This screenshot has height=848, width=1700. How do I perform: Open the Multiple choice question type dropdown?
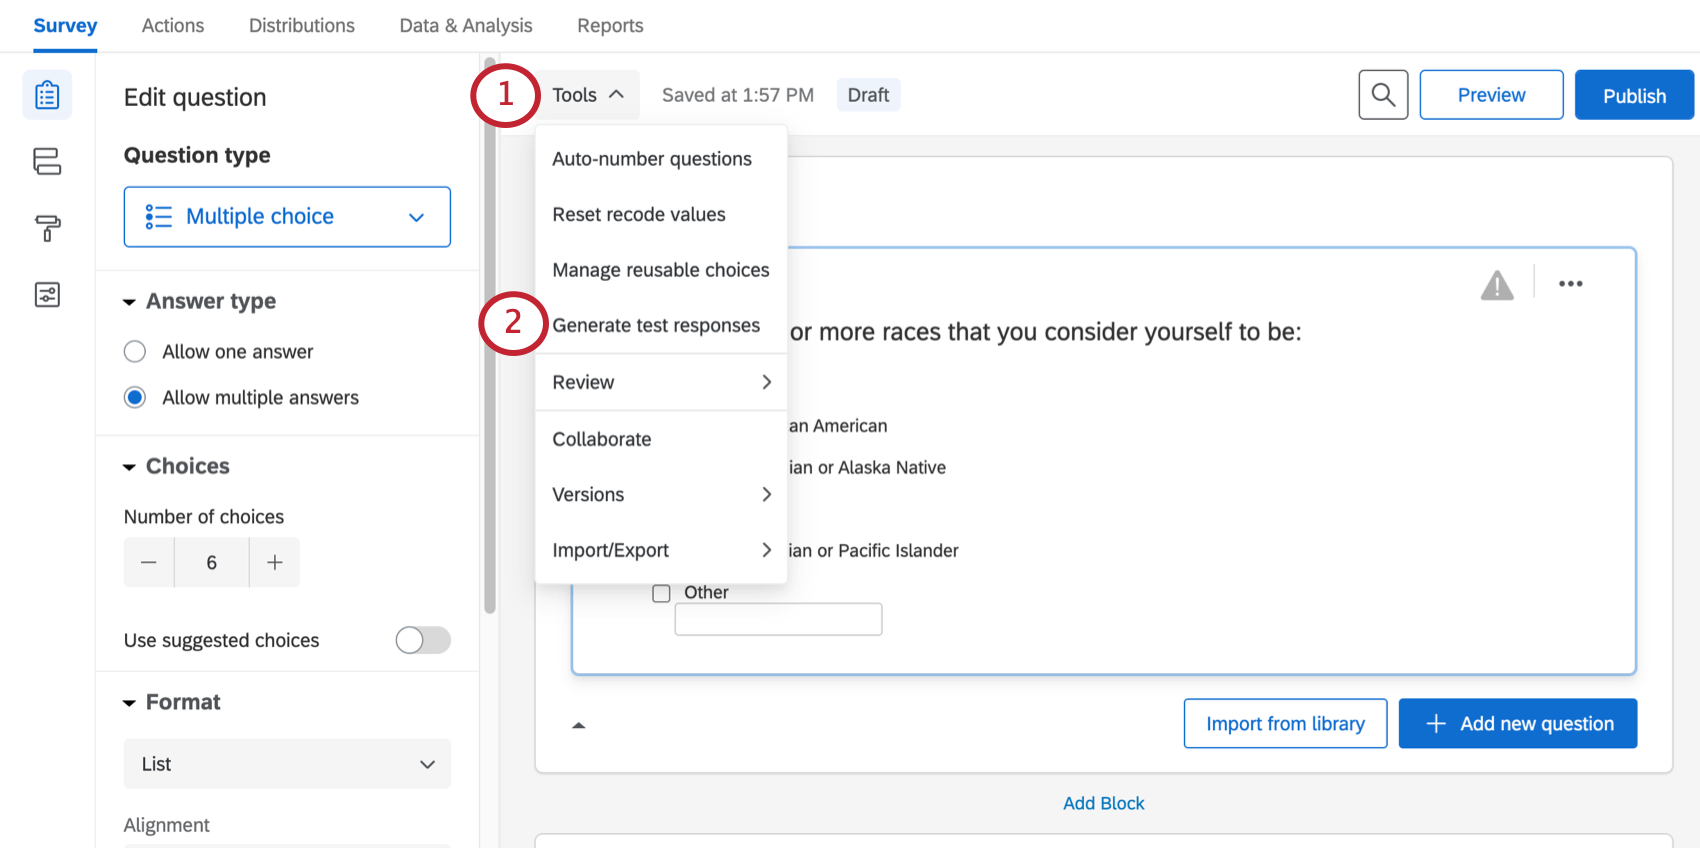(x=287, y=217)
